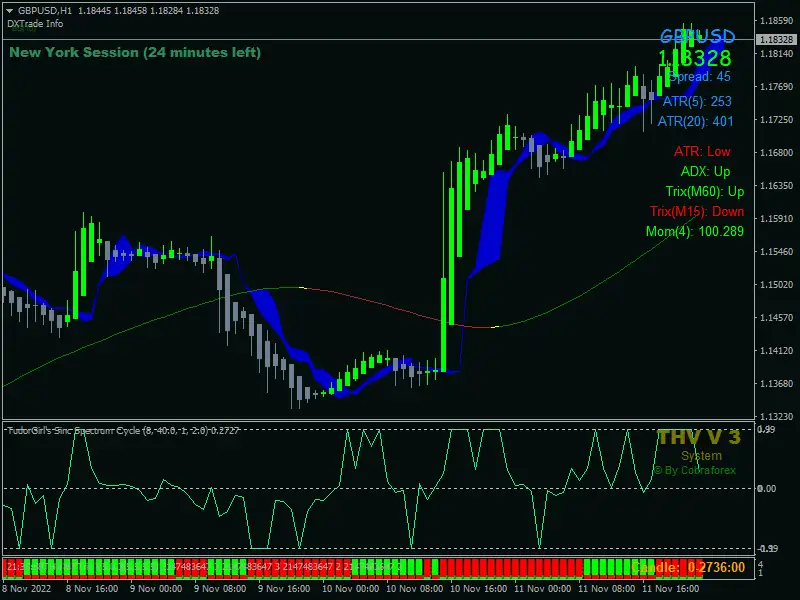
Task: Click the 1.15910 price axis label
Action: tap(777, 218)
